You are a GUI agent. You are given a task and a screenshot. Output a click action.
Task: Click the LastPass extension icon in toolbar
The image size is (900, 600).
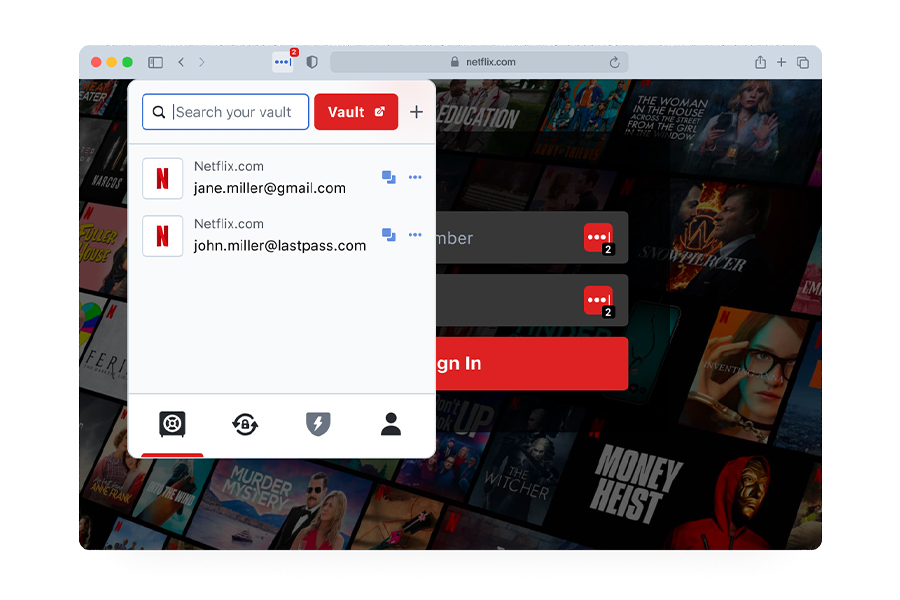(283, 62)
